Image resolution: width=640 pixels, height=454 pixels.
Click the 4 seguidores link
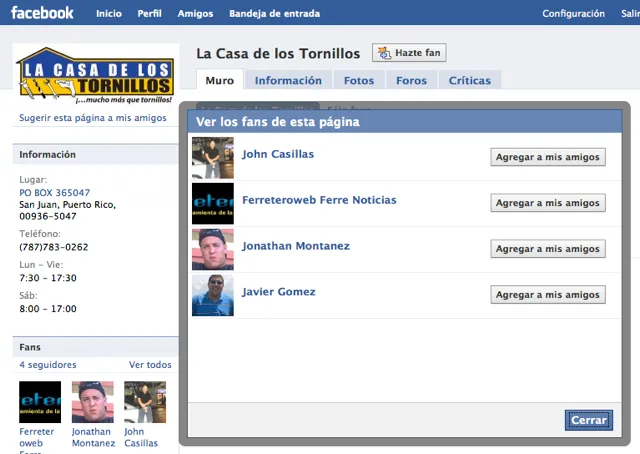coord(48,365)
